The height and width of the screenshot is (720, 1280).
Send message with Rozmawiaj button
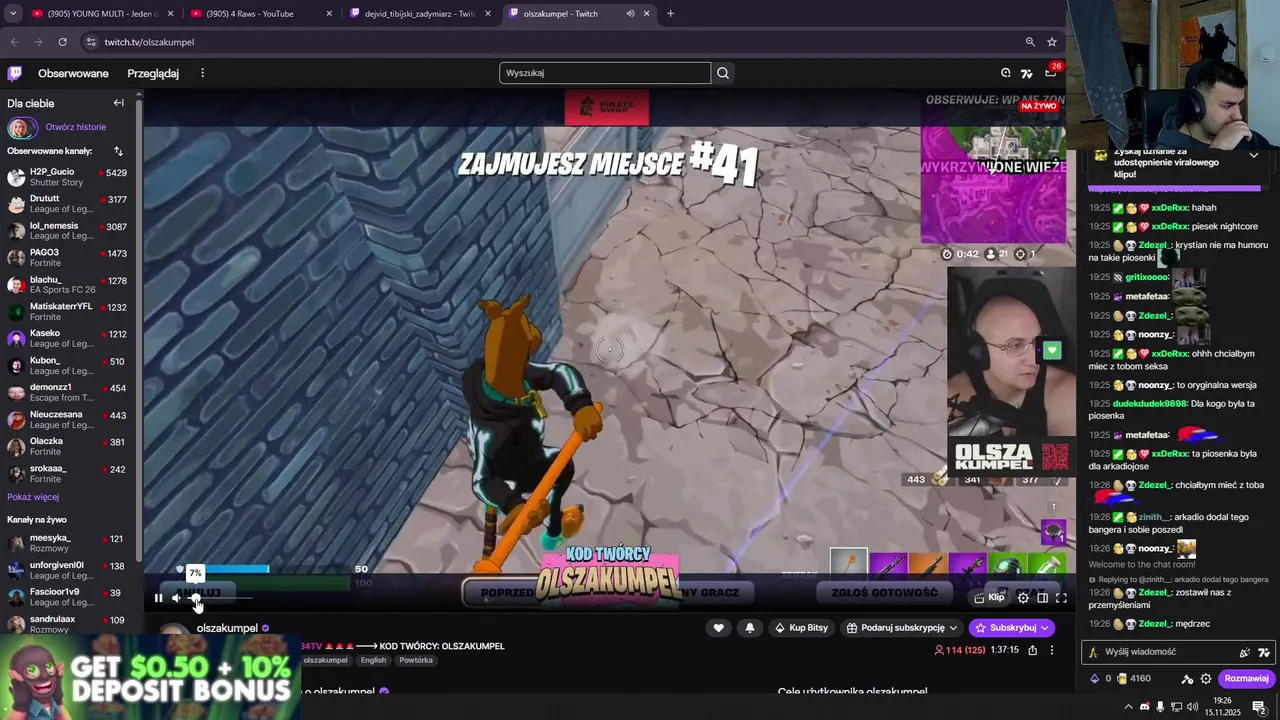(x=1246, y=679)
